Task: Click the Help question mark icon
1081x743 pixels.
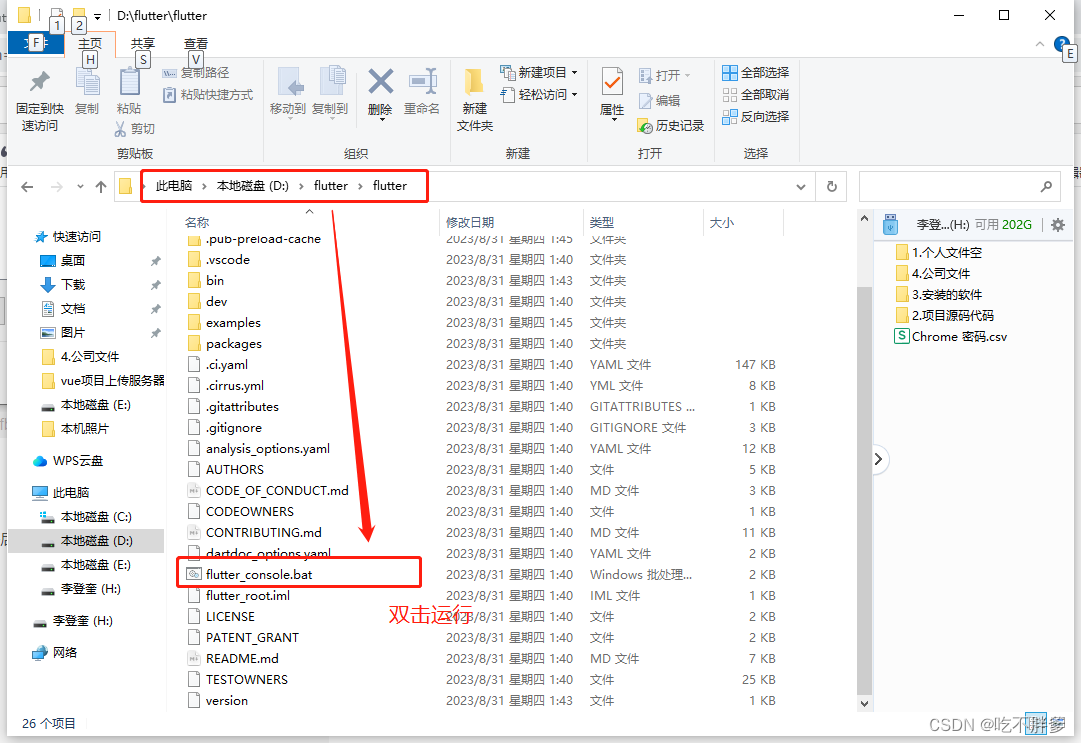Action: [x=1061, y=45]
